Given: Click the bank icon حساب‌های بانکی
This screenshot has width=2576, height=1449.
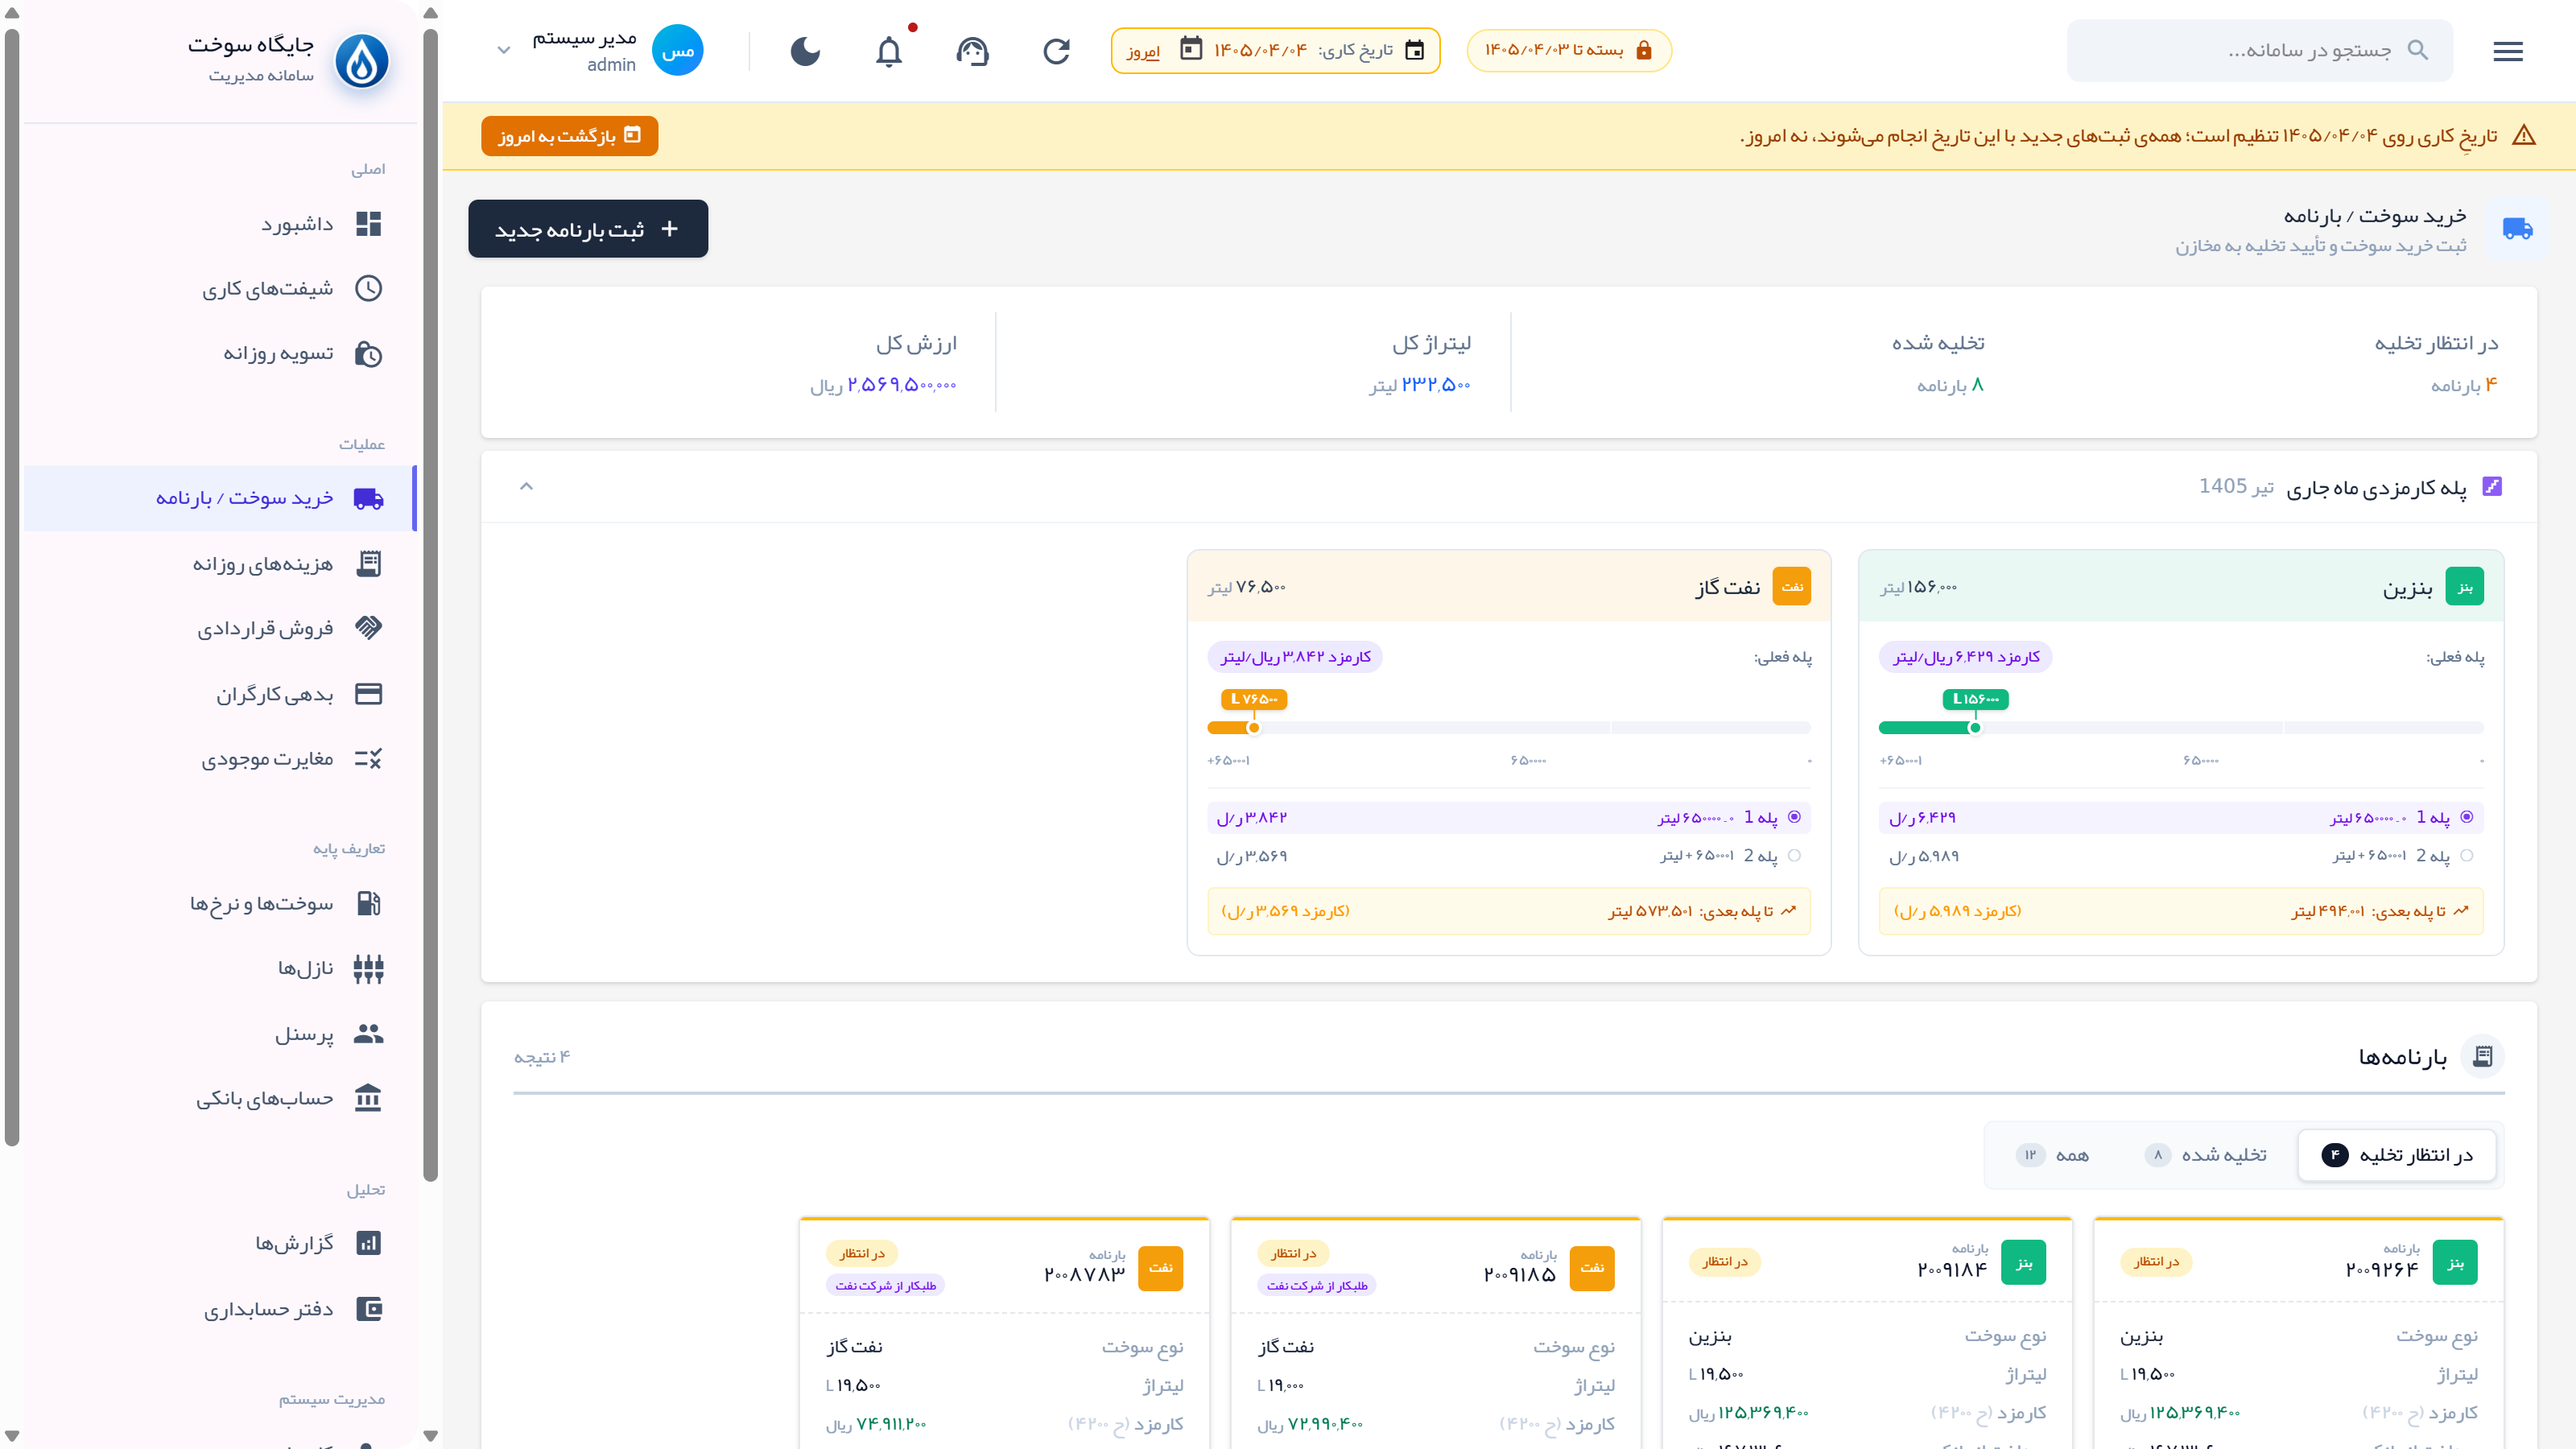Looking at the screenshot, I should point(368,1098).
